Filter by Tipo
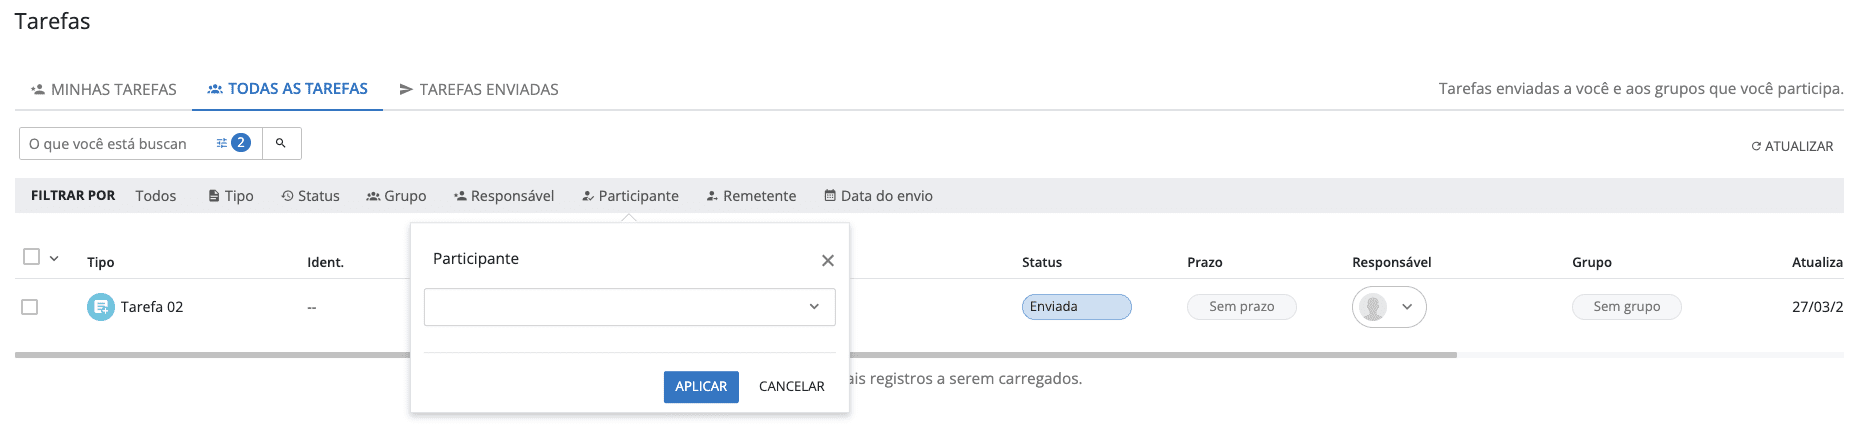This screenshot has width=1857, height=427. [230, 196]
